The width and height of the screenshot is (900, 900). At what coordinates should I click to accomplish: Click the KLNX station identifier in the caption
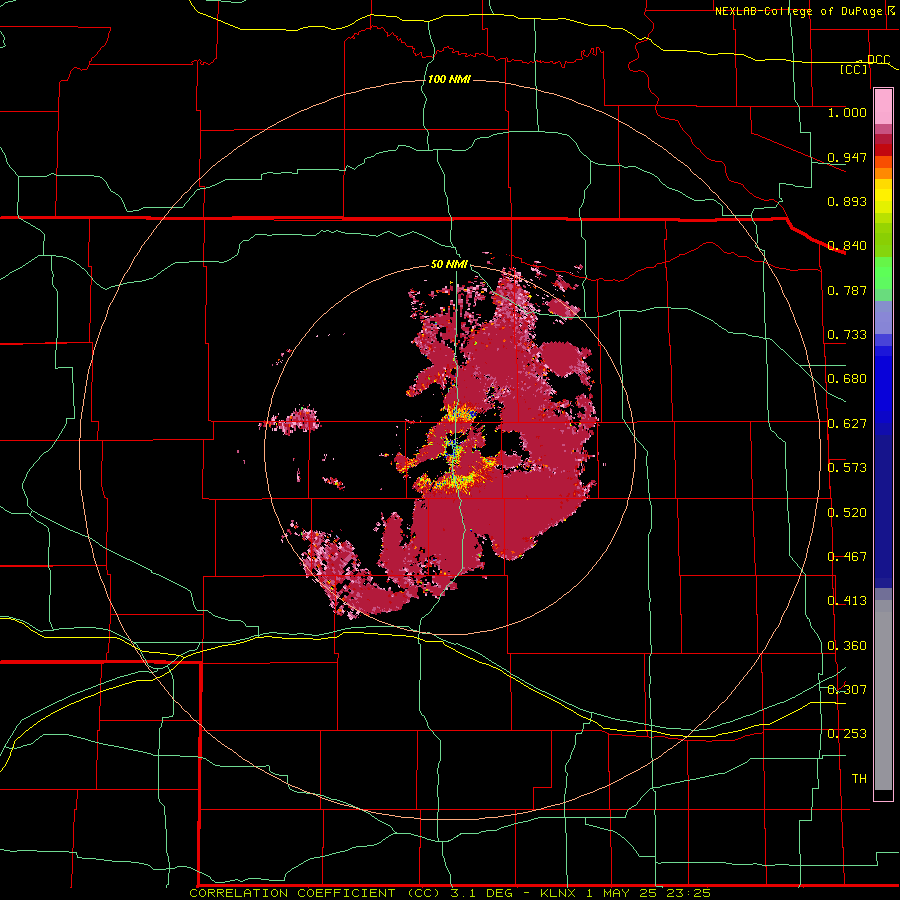559,893
